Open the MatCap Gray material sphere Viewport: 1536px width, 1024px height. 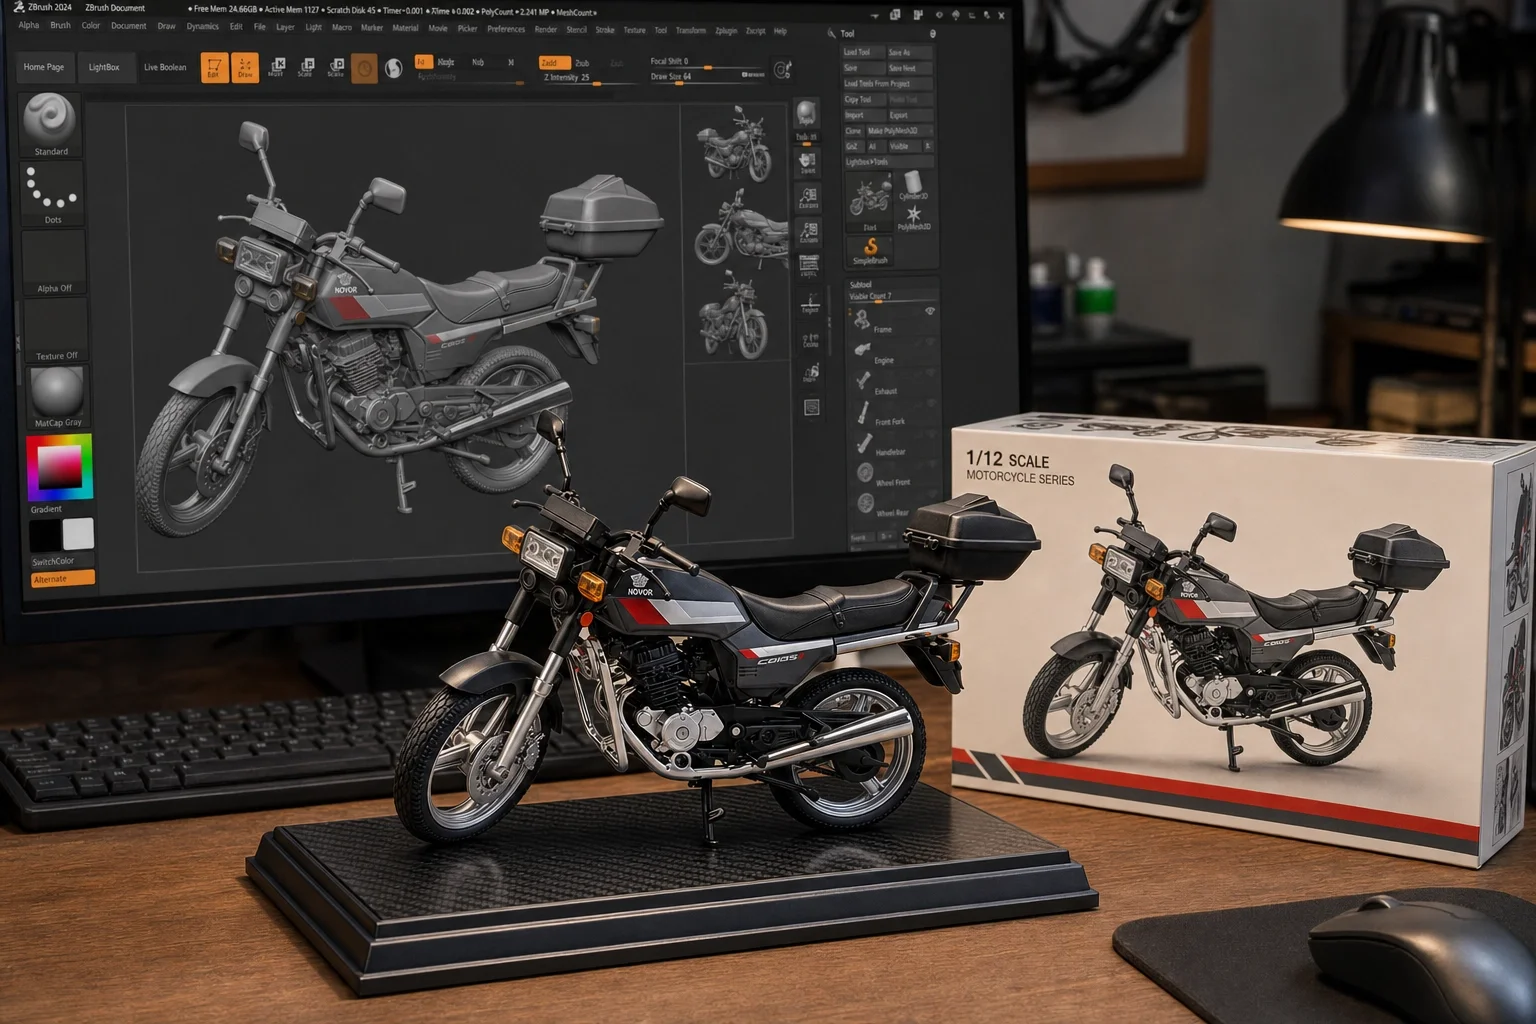58,396
